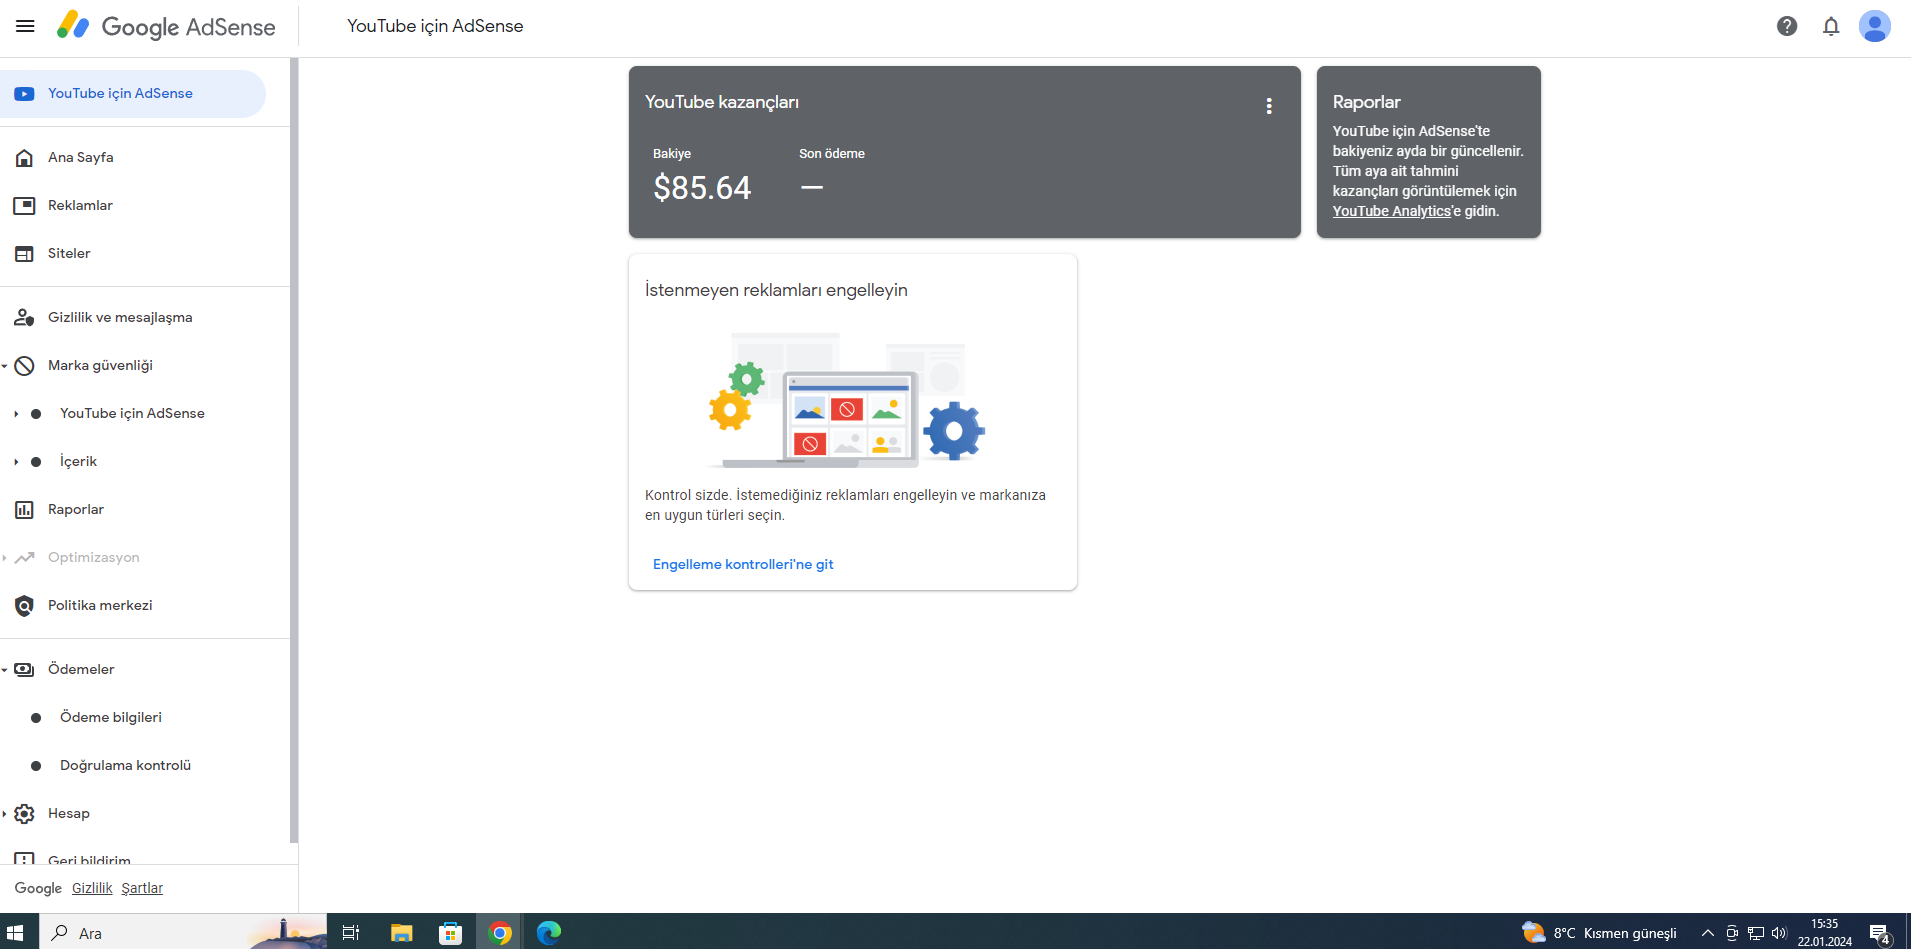Click the Raporlar heading in the dark card
The image size is (1911, 949).
coord(1367,102)
